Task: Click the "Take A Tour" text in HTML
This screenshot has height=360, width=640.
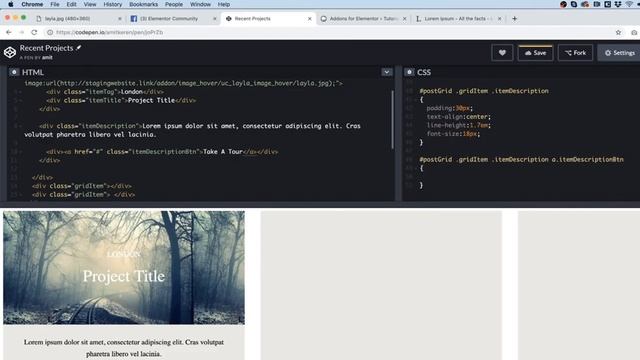Action: (x=223, y=151)
